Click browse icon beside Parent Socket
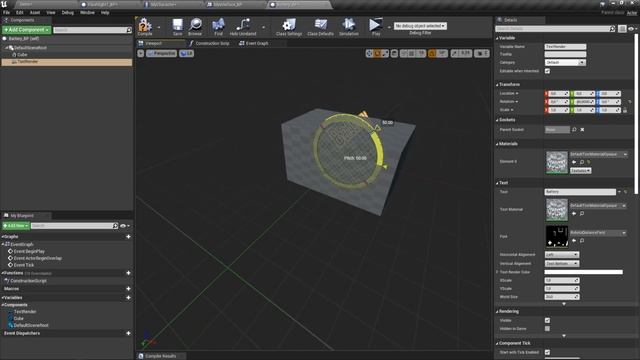The width and height of the screenshot is (640, 360). (574, 129)
